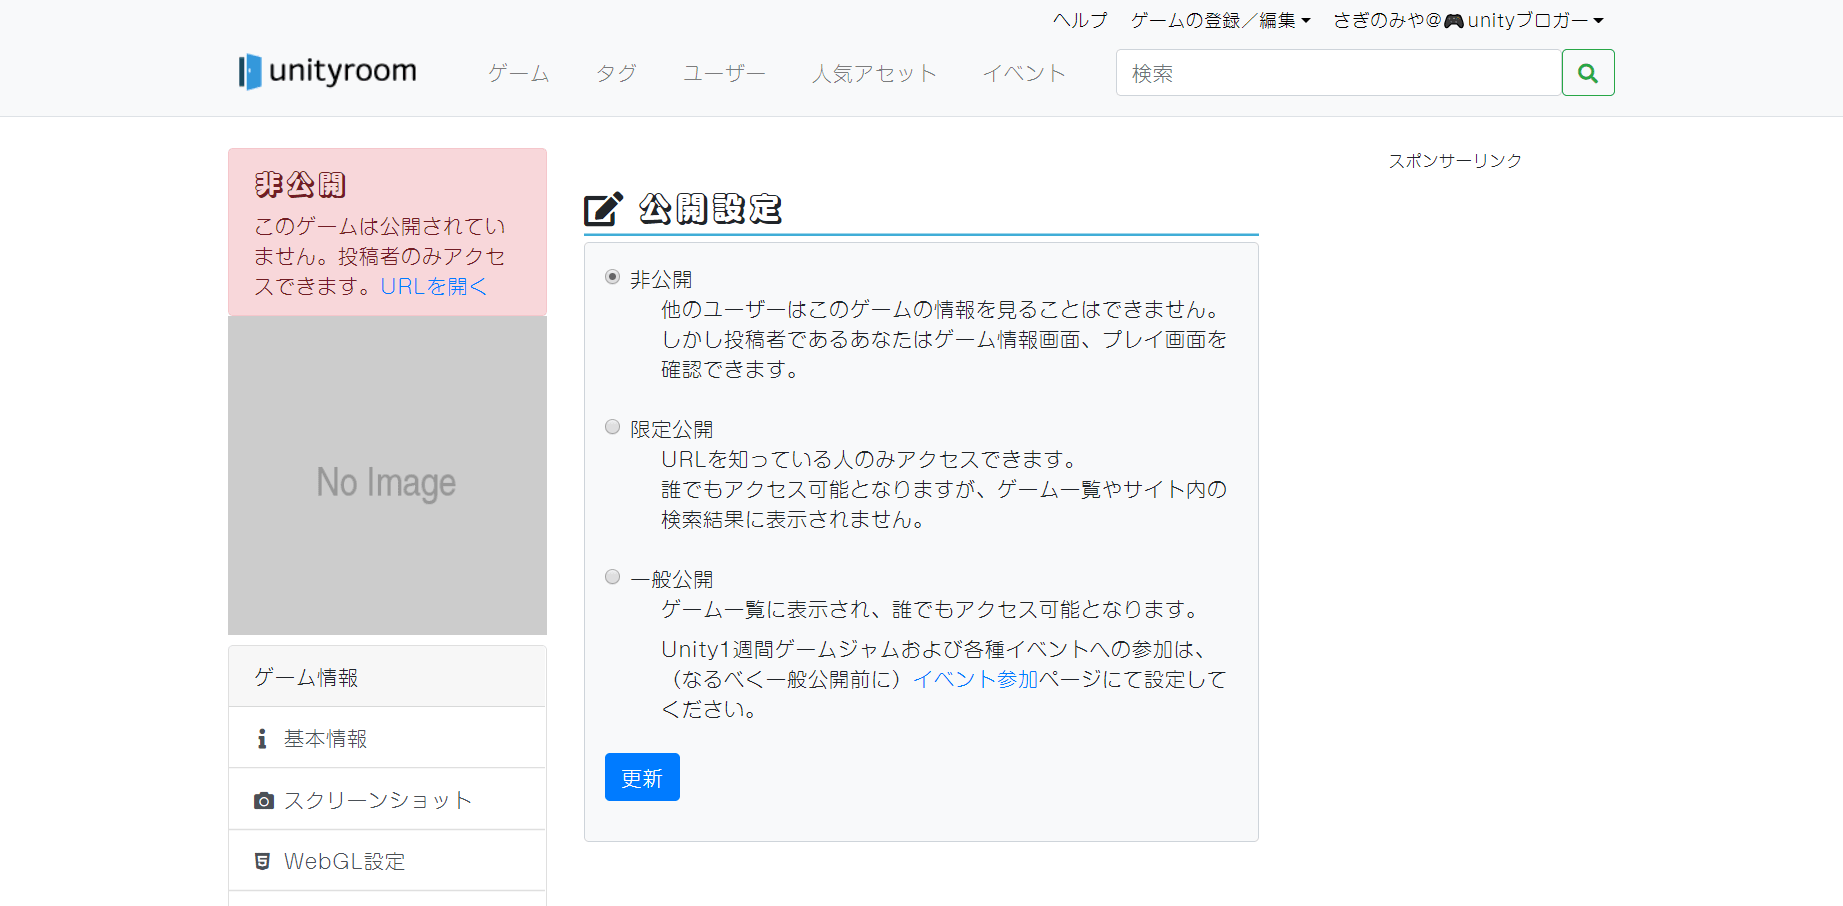Open the 人気アセット page
The height and width of the screenshot is (906, 1843).
pyautogui.click(x=873, y=72)
